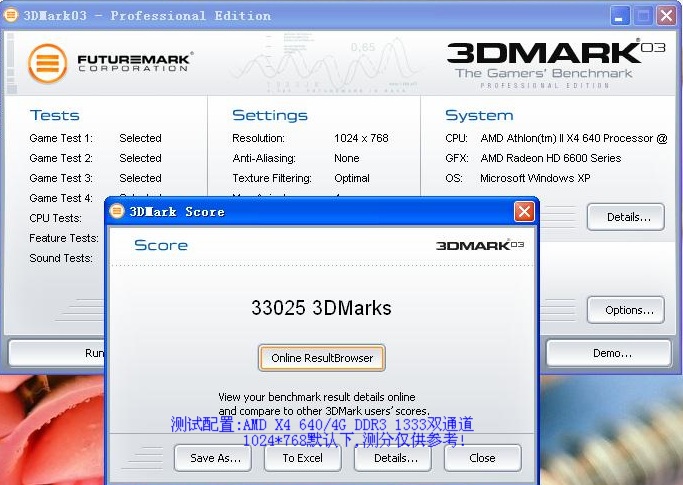Image resolution: width=683 pixels, height=485 pixels.
Task: Click the partly hidden Run button
Action: pos(57,353)
